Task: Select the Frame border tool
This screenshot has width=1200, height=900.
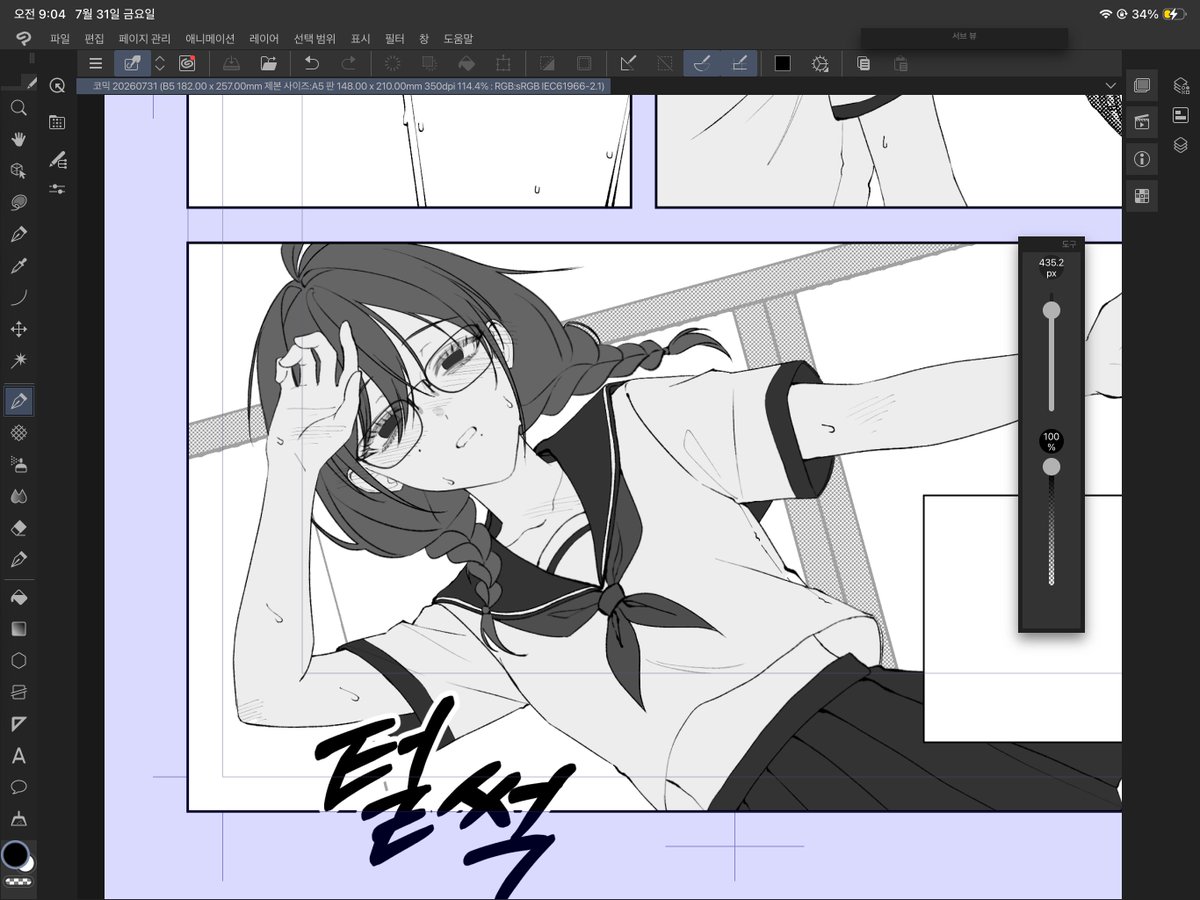Action: 18,692
